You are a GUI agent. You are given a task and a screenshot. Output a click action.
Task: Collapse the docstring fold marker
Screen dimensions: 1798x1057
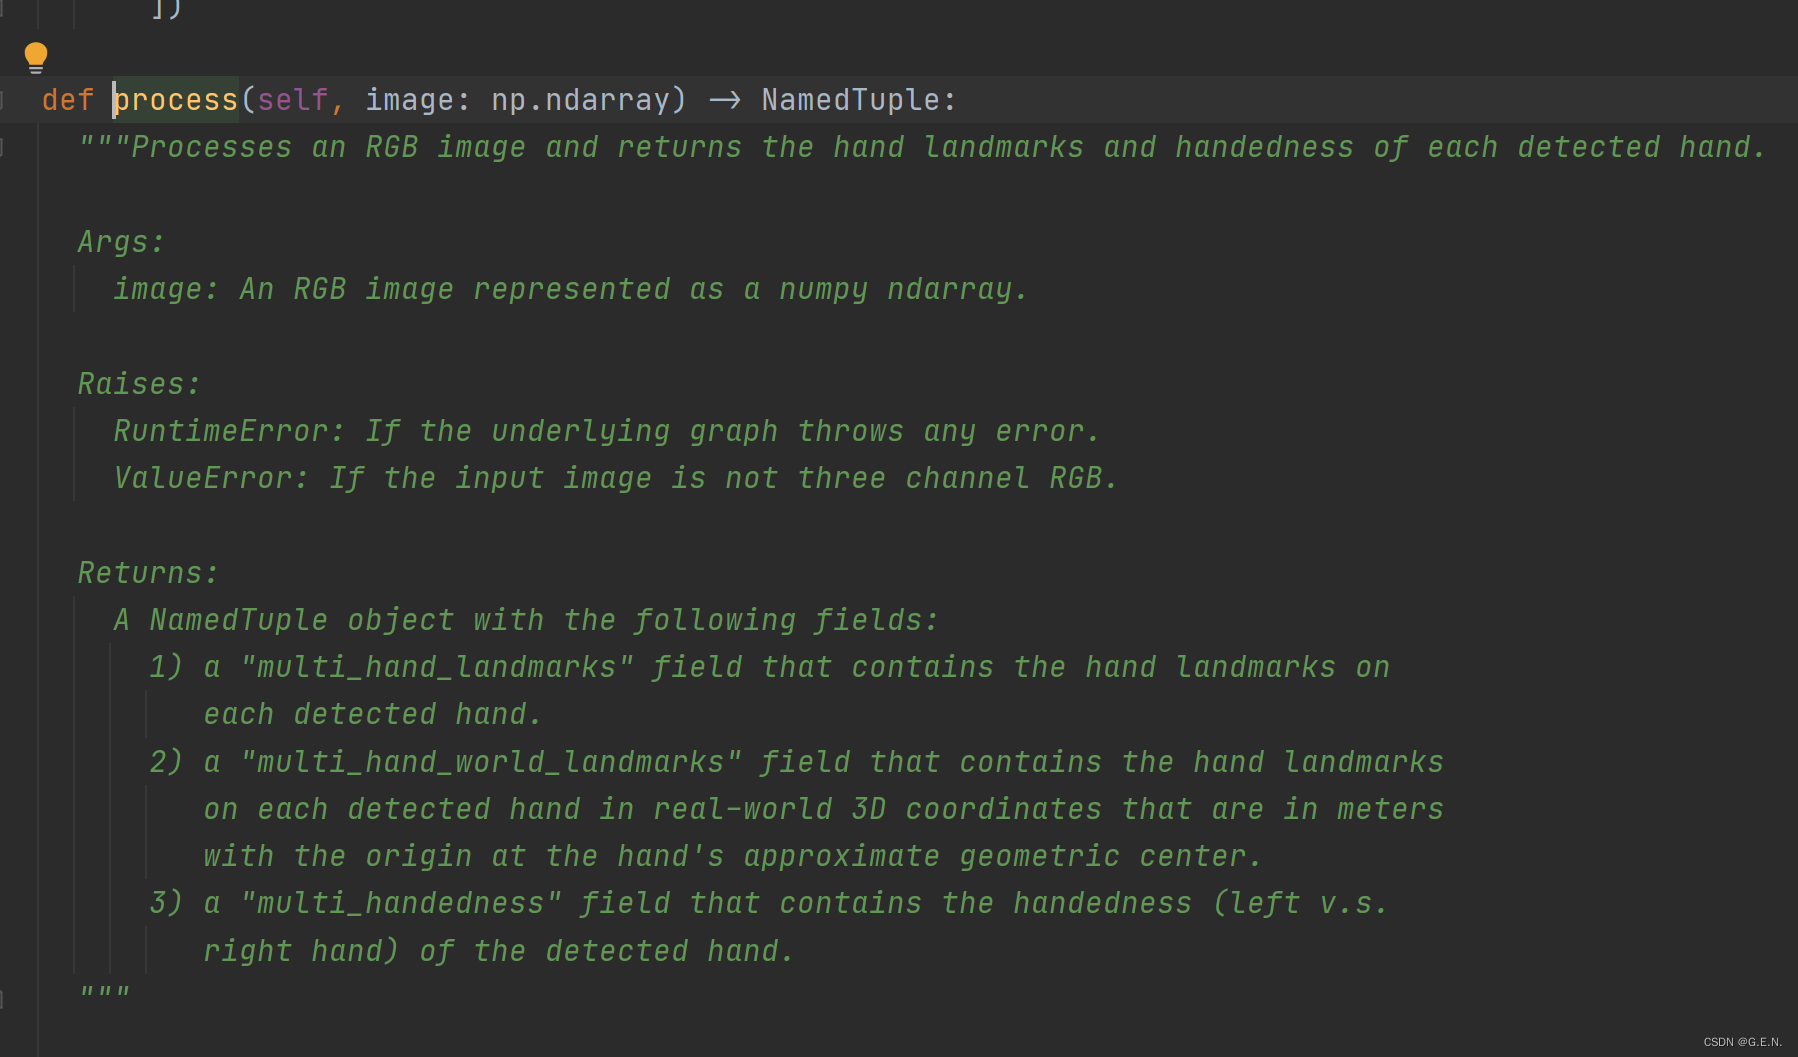[x=2, y=148]
